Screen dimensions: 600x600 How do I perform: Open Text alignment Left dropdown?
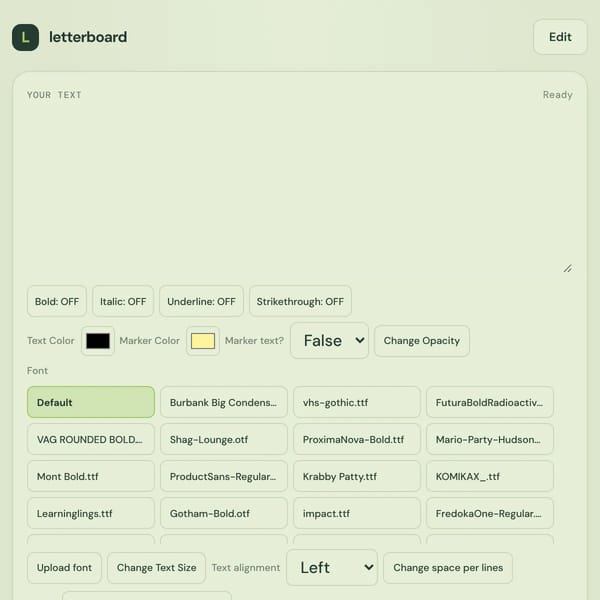(332, 567)
